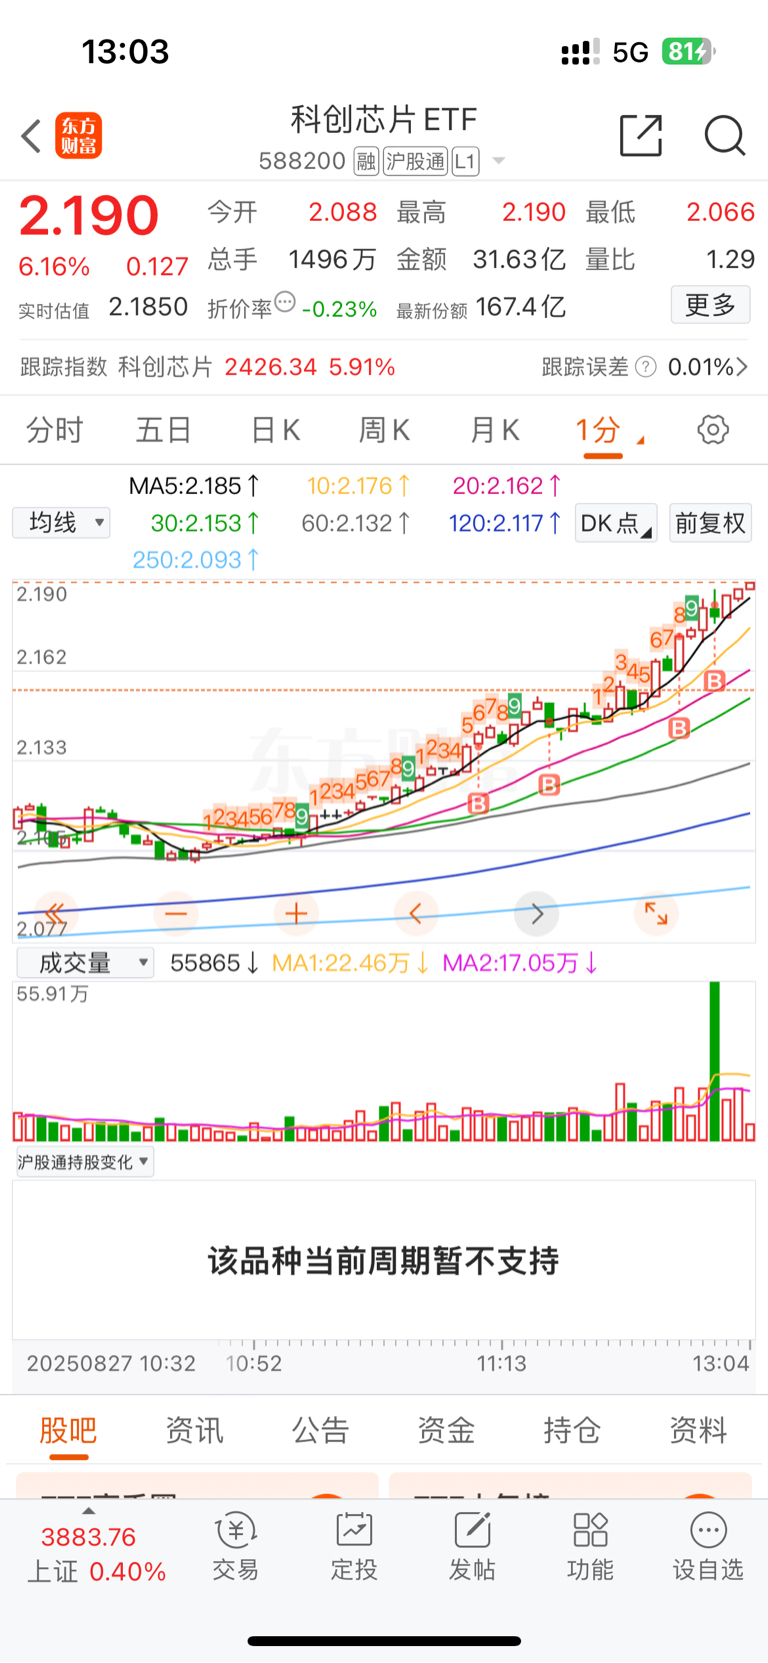Move chart left with left arrow
The width and height of the screenshot is (768, 1663).
coord(416,913)
